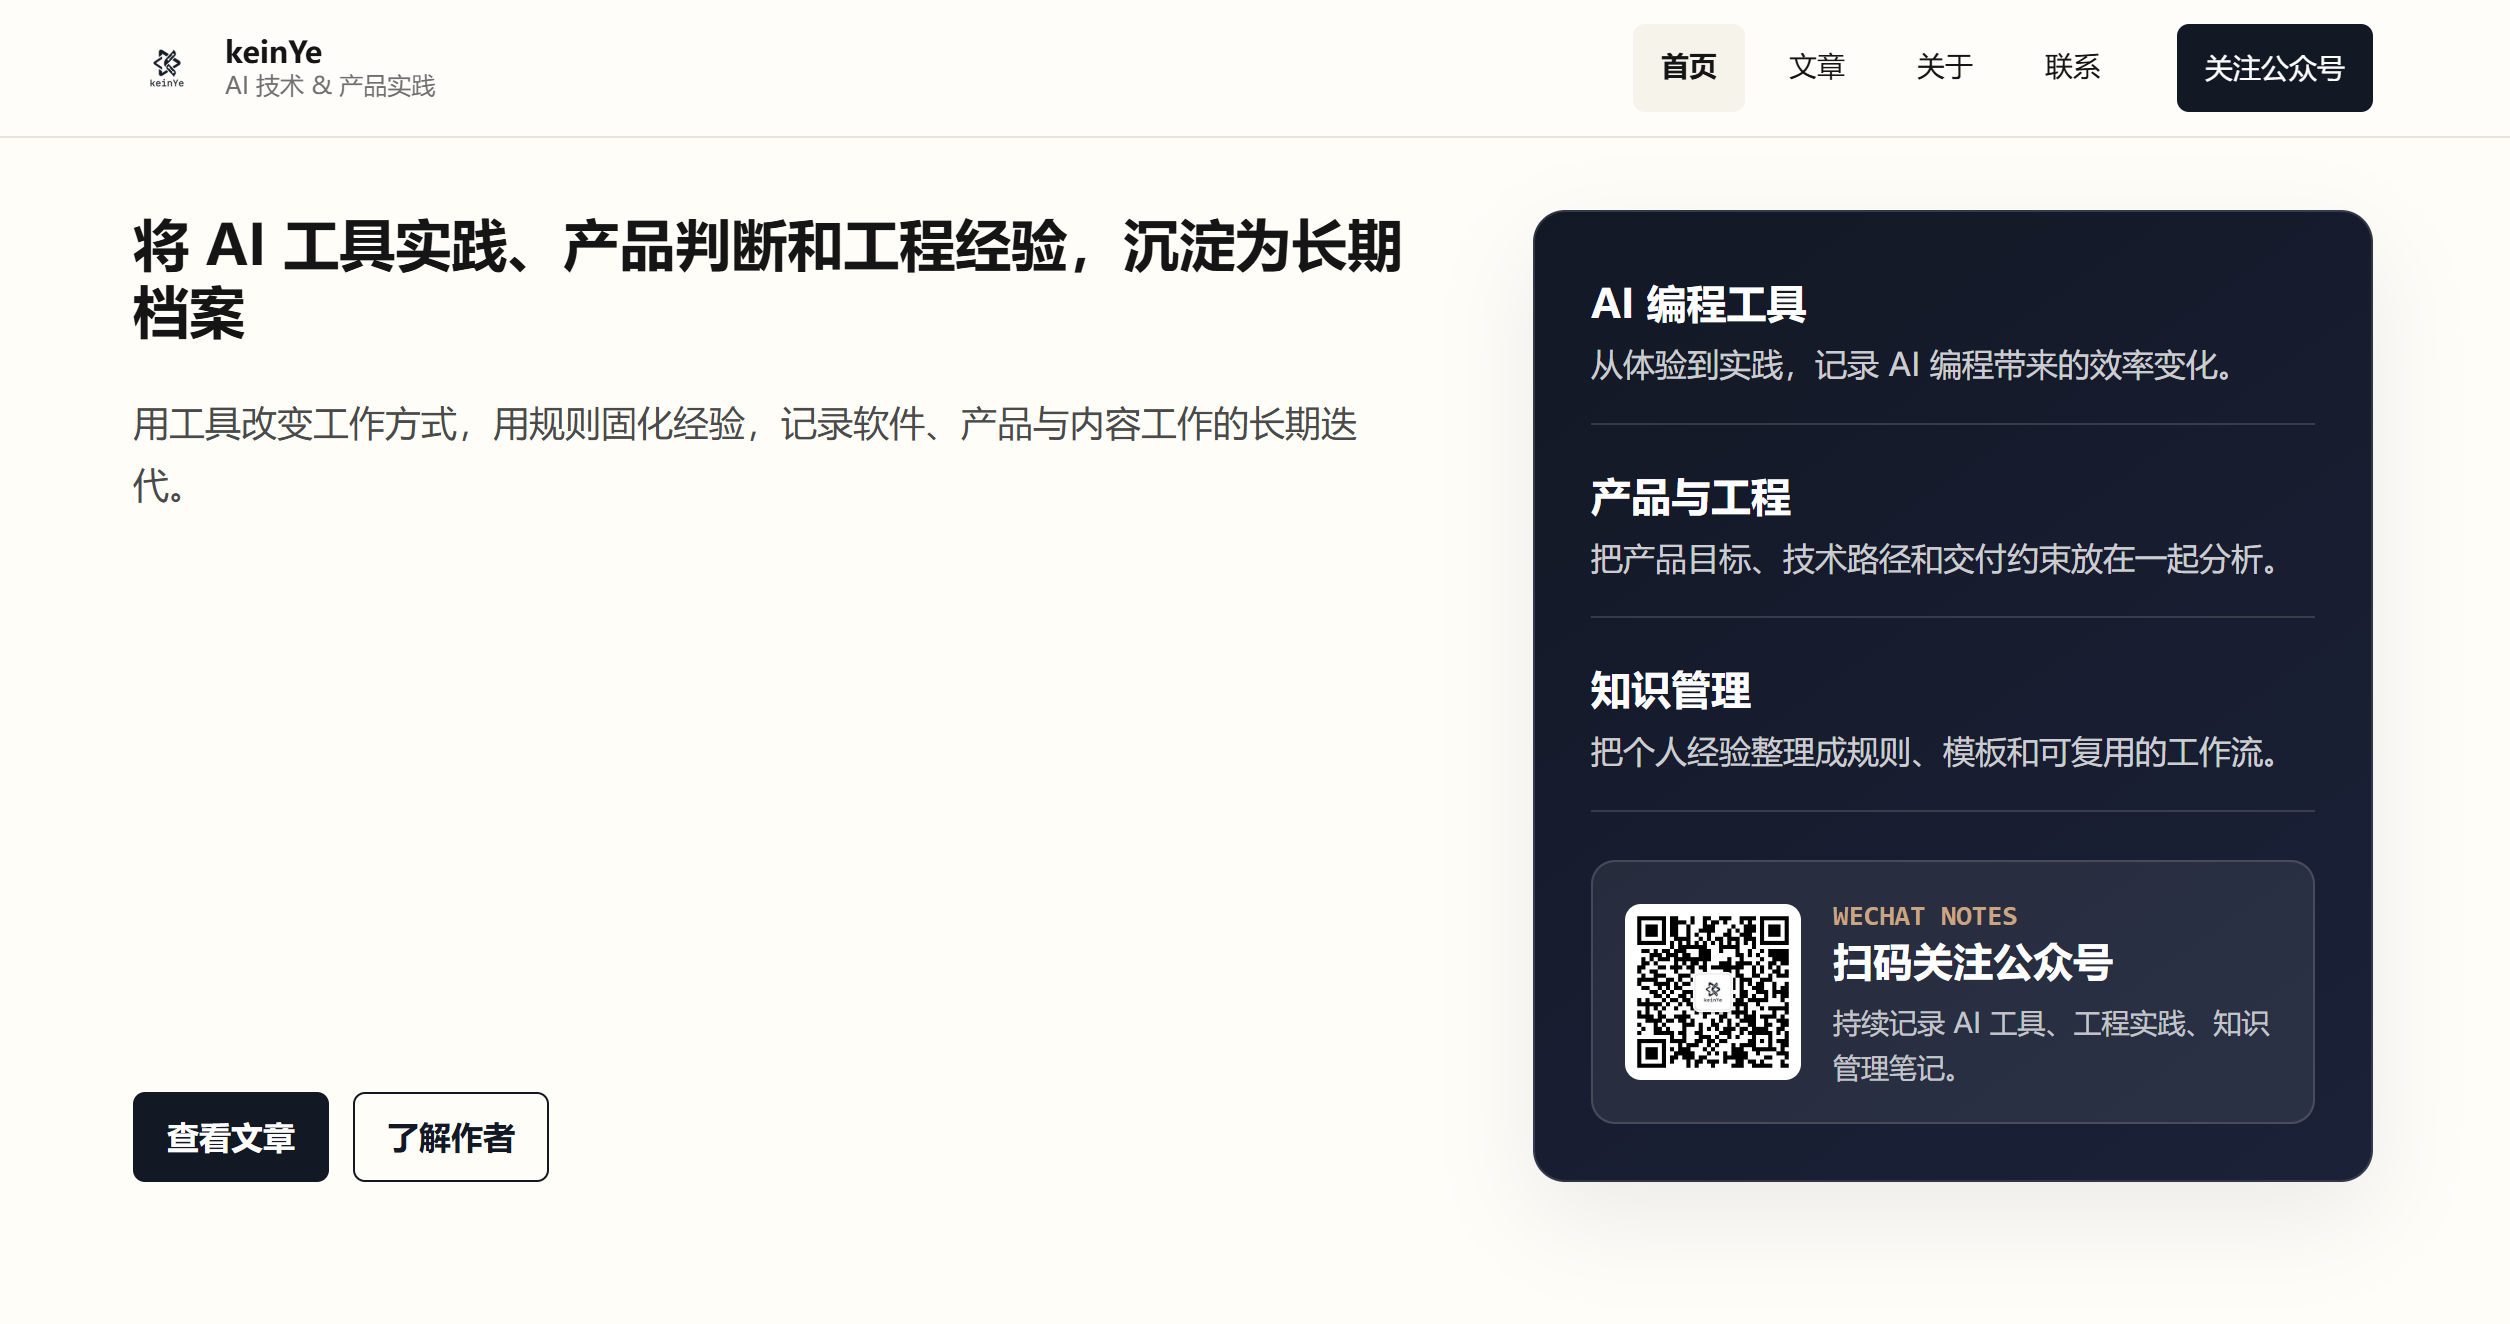Click the 了解作者 button

point(451,1137)
